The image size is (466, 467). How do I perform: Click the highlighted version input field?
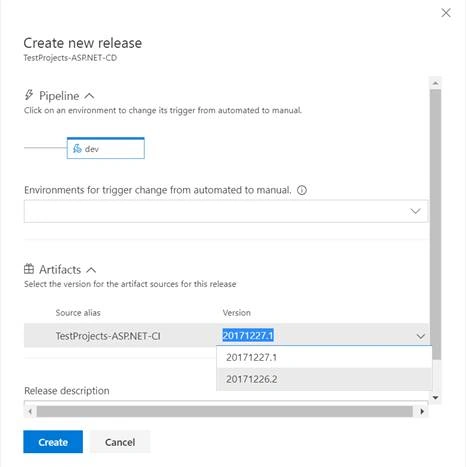[x=316, y=335]
